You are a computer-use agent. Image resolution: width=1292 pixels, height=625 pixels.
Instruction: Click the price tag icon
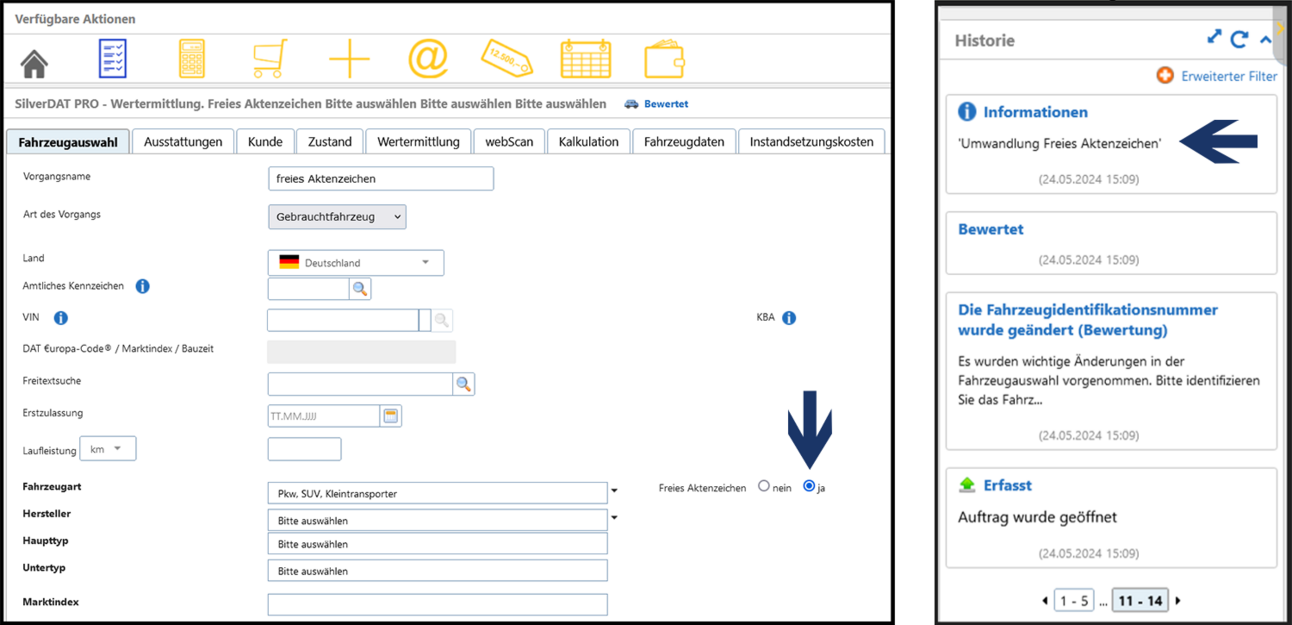pos(506,60)
